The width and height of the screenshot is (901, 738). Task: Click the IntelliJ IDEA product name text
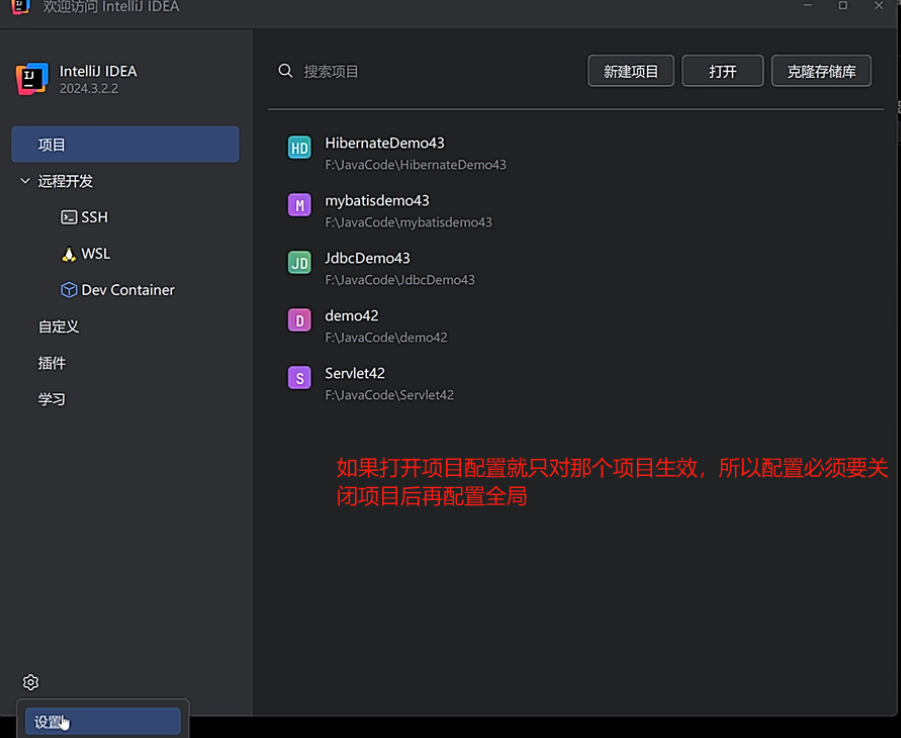click(98, 71)
